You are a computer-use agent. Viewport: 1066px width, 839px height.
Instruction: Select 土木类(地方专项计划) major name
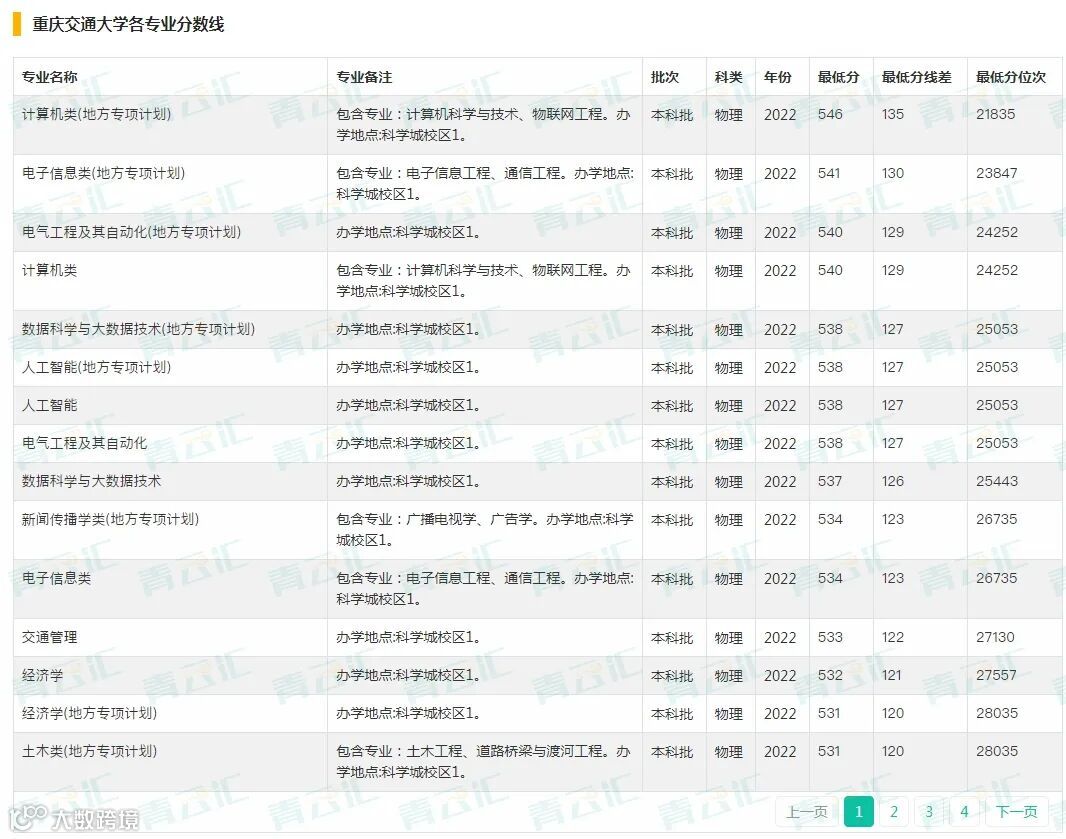90,751
